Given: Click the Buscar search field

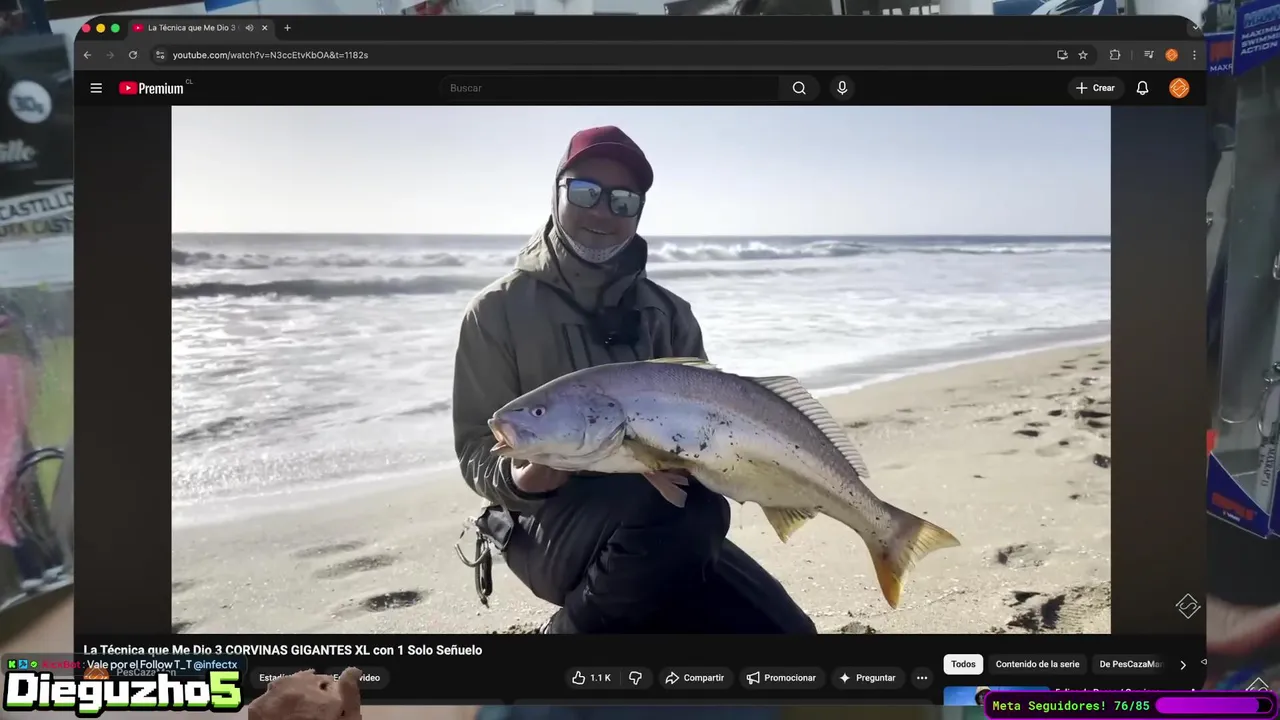Looking at the screenshot, I should coord(610,88).
